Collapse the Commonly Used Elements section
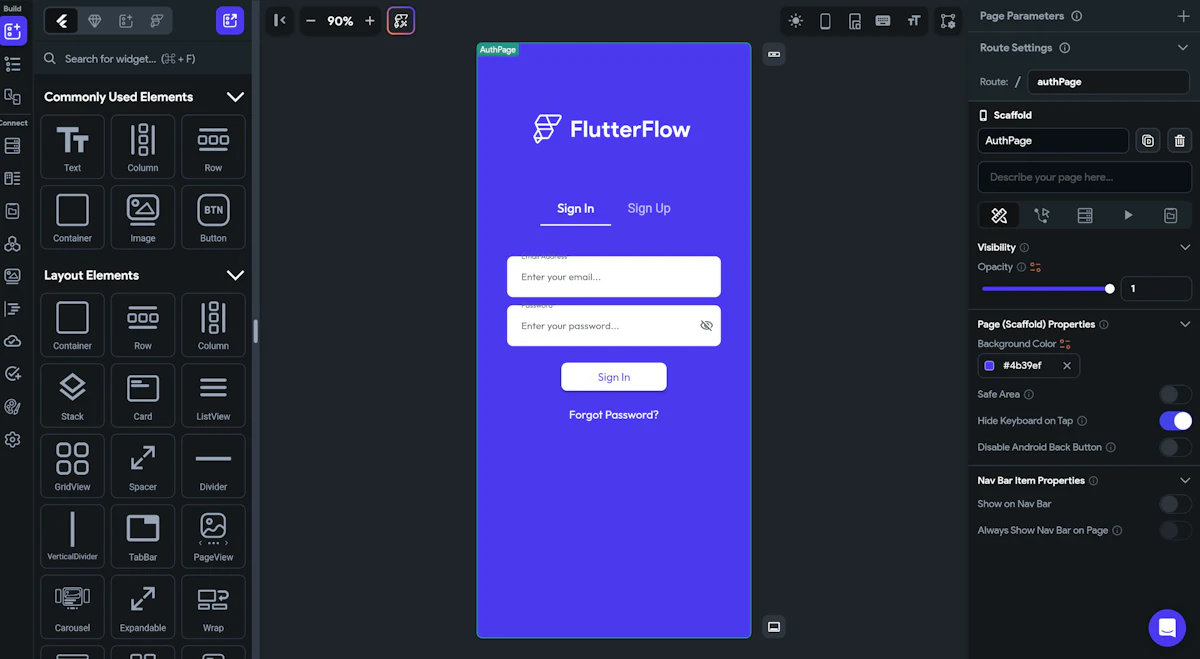 [x=235, y=97]
